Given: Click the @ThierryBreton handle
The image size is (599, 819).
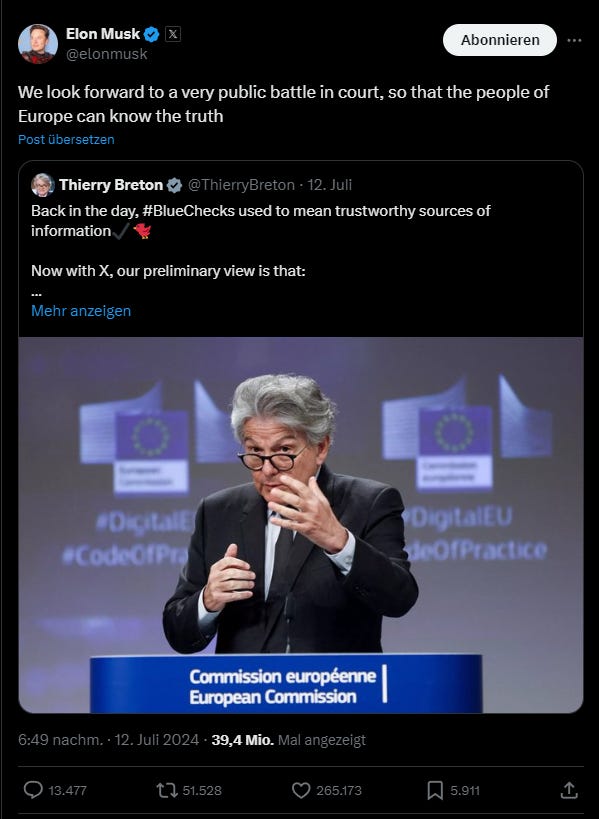Looking at the screenshot, I should tap(241, 185).
